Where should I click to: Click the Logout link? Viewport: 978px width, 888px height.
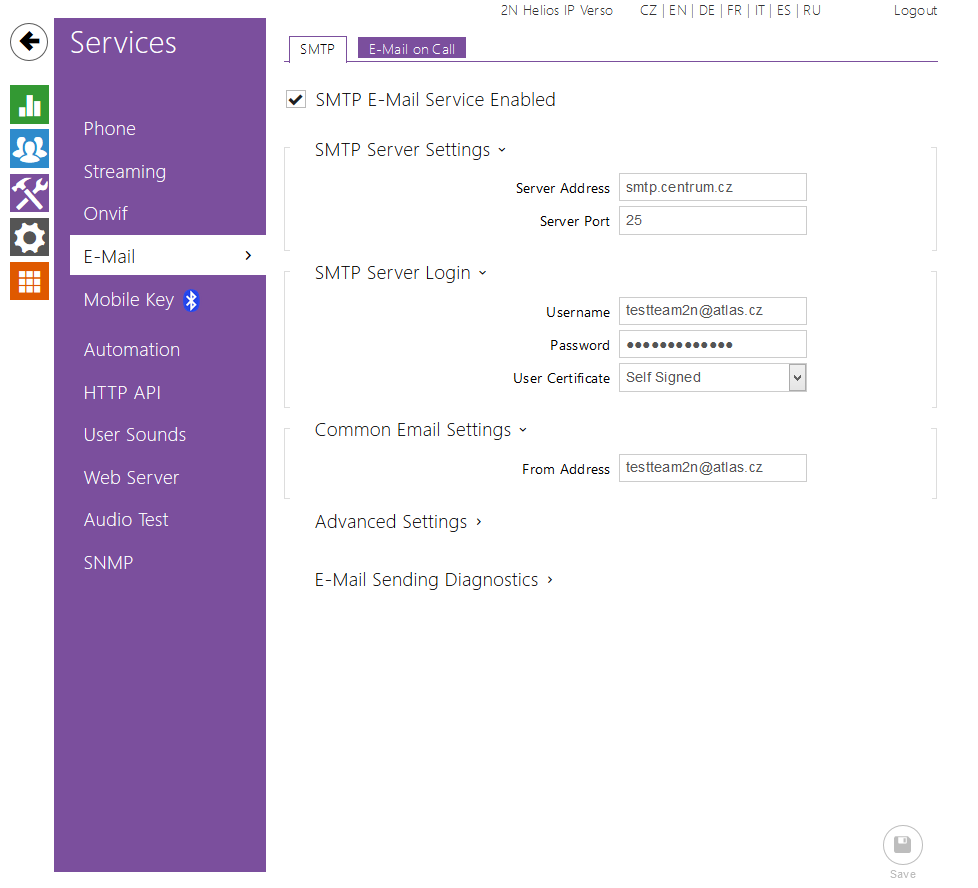(915, 11)
